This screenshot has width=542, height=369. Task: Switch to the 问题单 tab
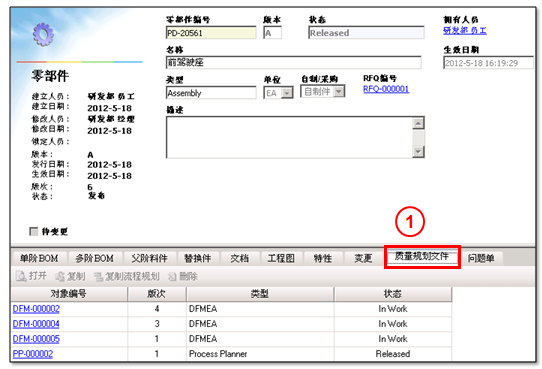click(481, 258)
